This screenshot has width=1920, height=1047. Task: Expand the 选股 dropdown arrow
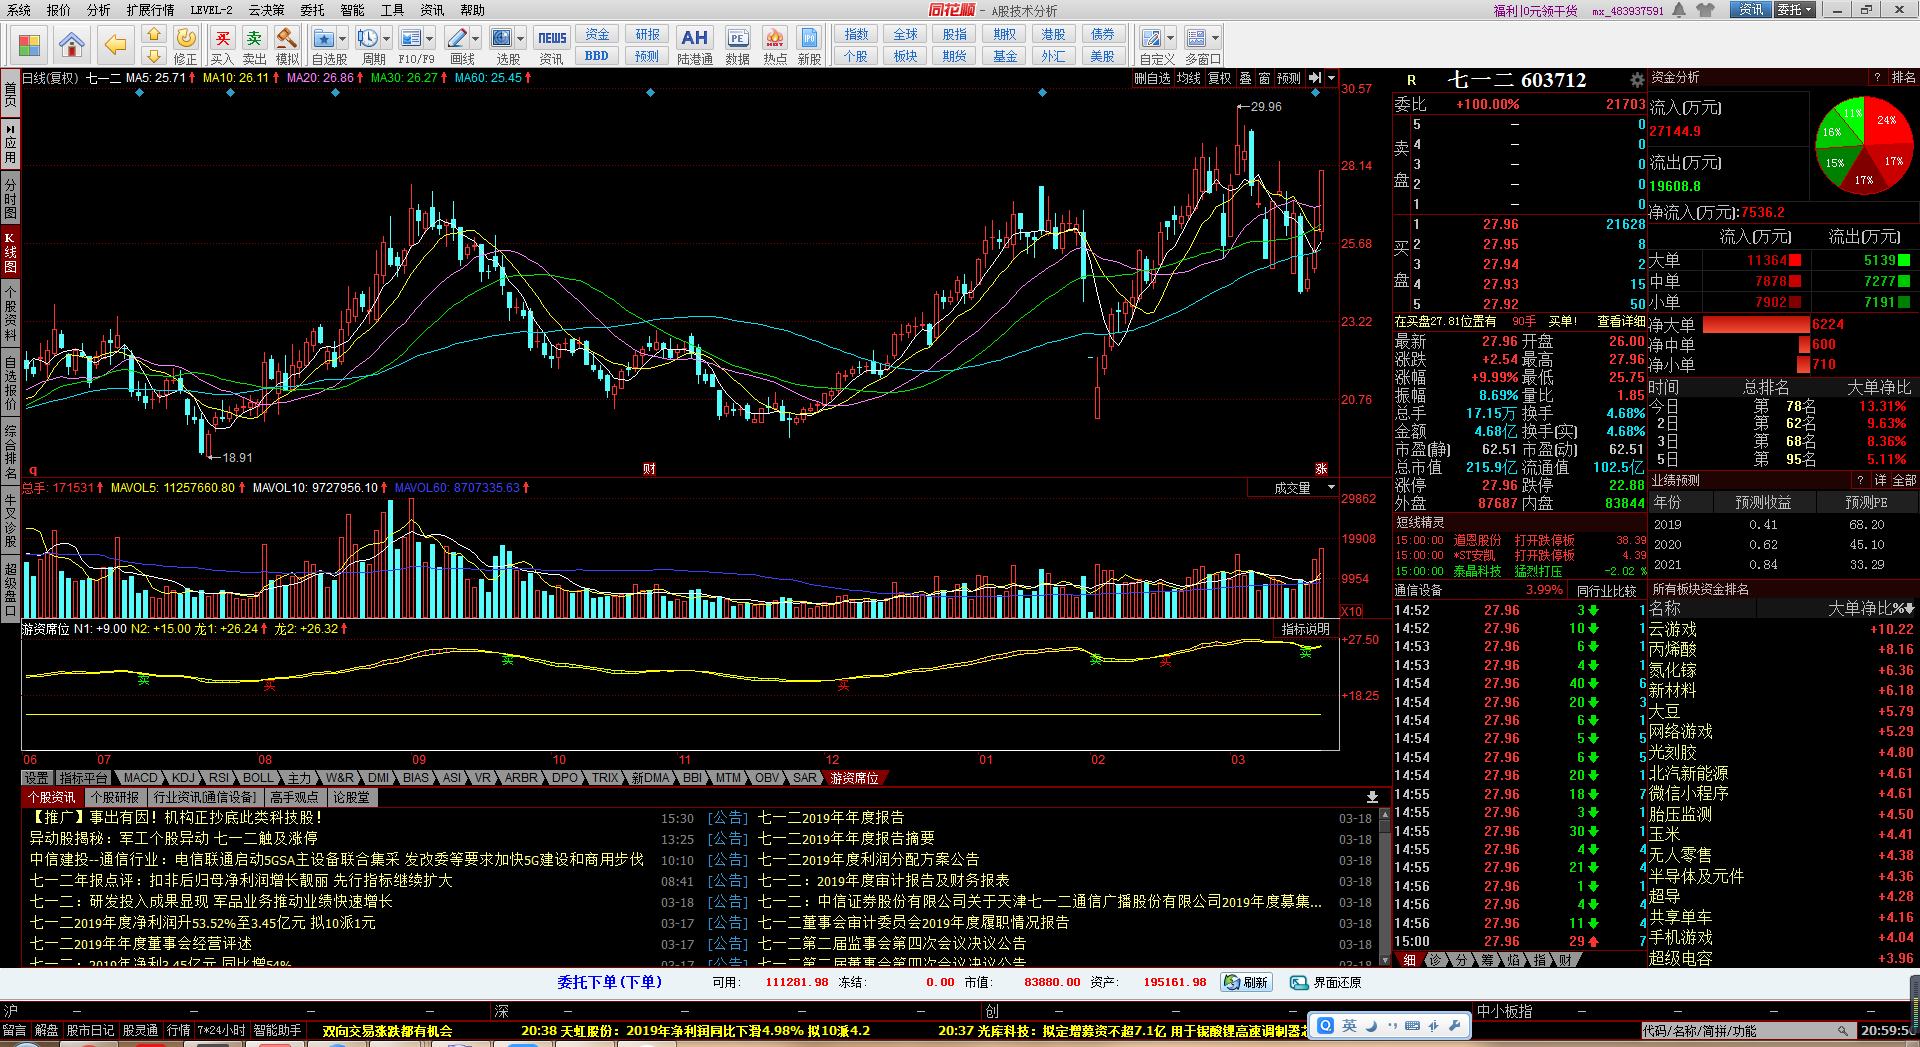pos(520,38)
